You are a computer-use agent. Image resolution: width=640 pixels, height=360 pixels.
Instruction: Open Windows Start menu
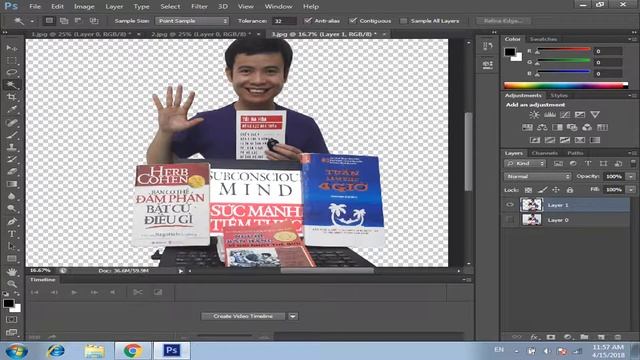click(16, 351)
